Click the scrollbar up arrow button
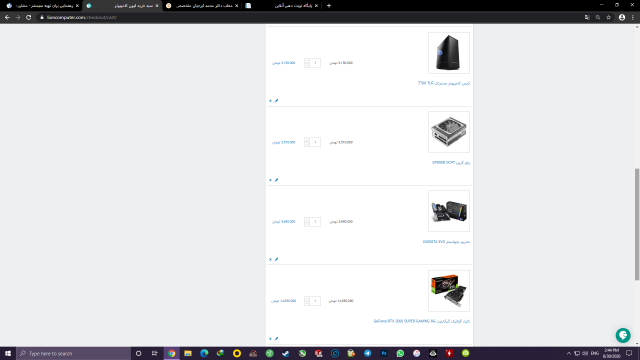This screenshot has width=640, height=360. pos(637,27)
